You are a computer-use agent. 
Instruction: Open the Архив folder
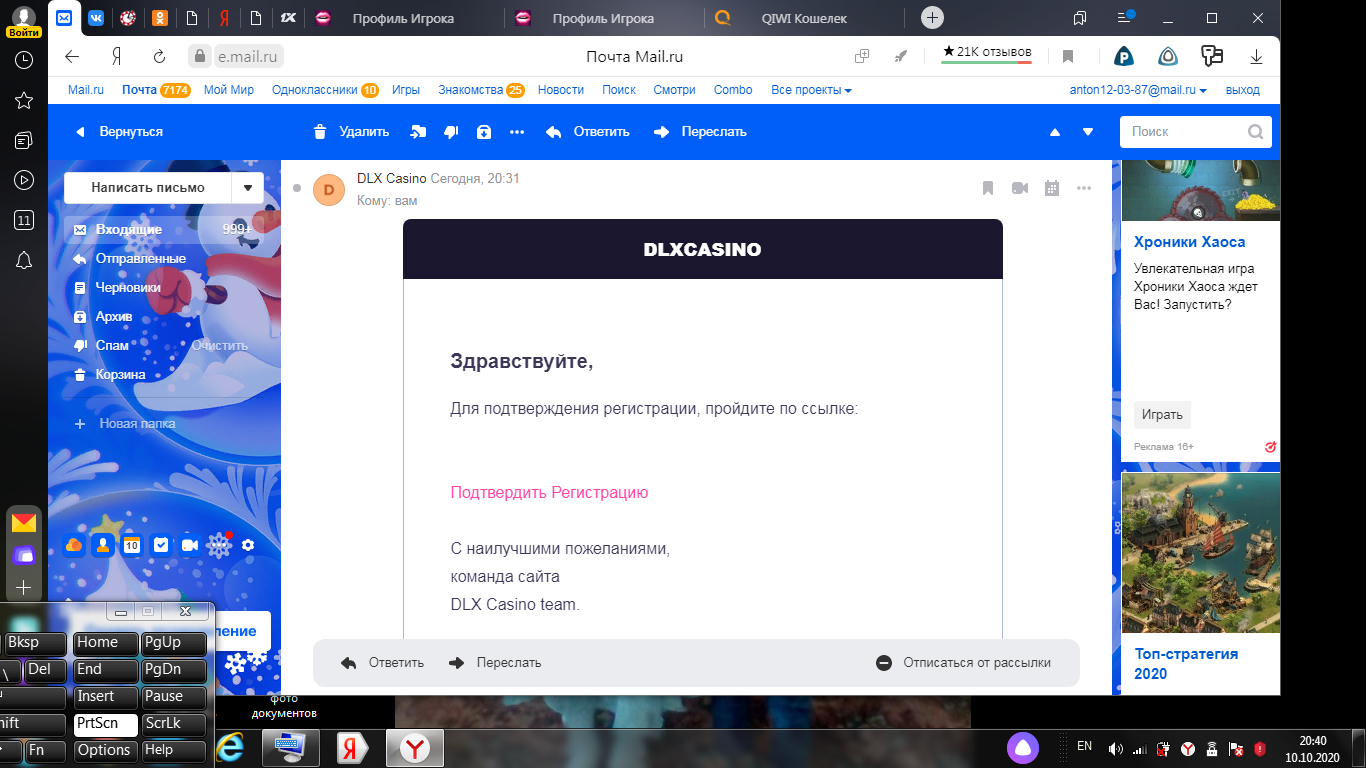point(164,316)
